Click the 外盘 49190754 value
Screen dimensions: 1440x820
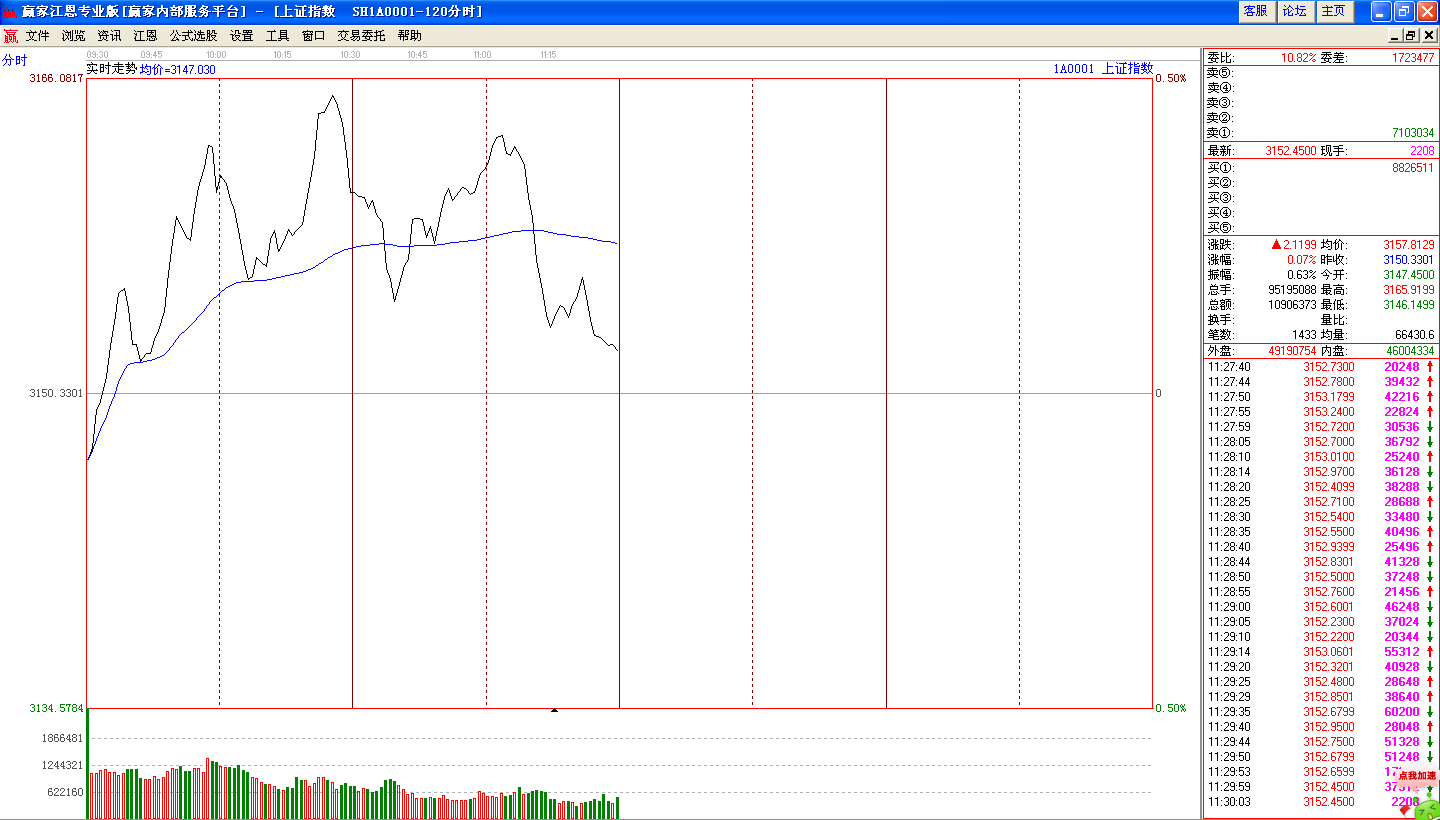coord(1292,351)
